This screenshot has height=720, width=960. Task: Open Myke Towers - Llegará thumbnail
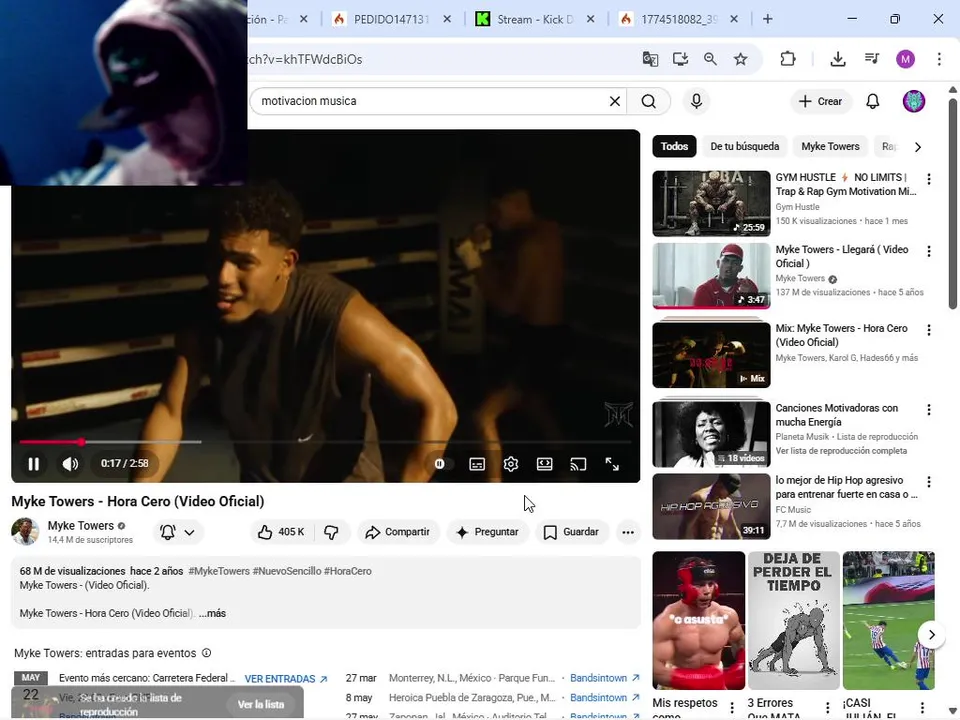711,276
